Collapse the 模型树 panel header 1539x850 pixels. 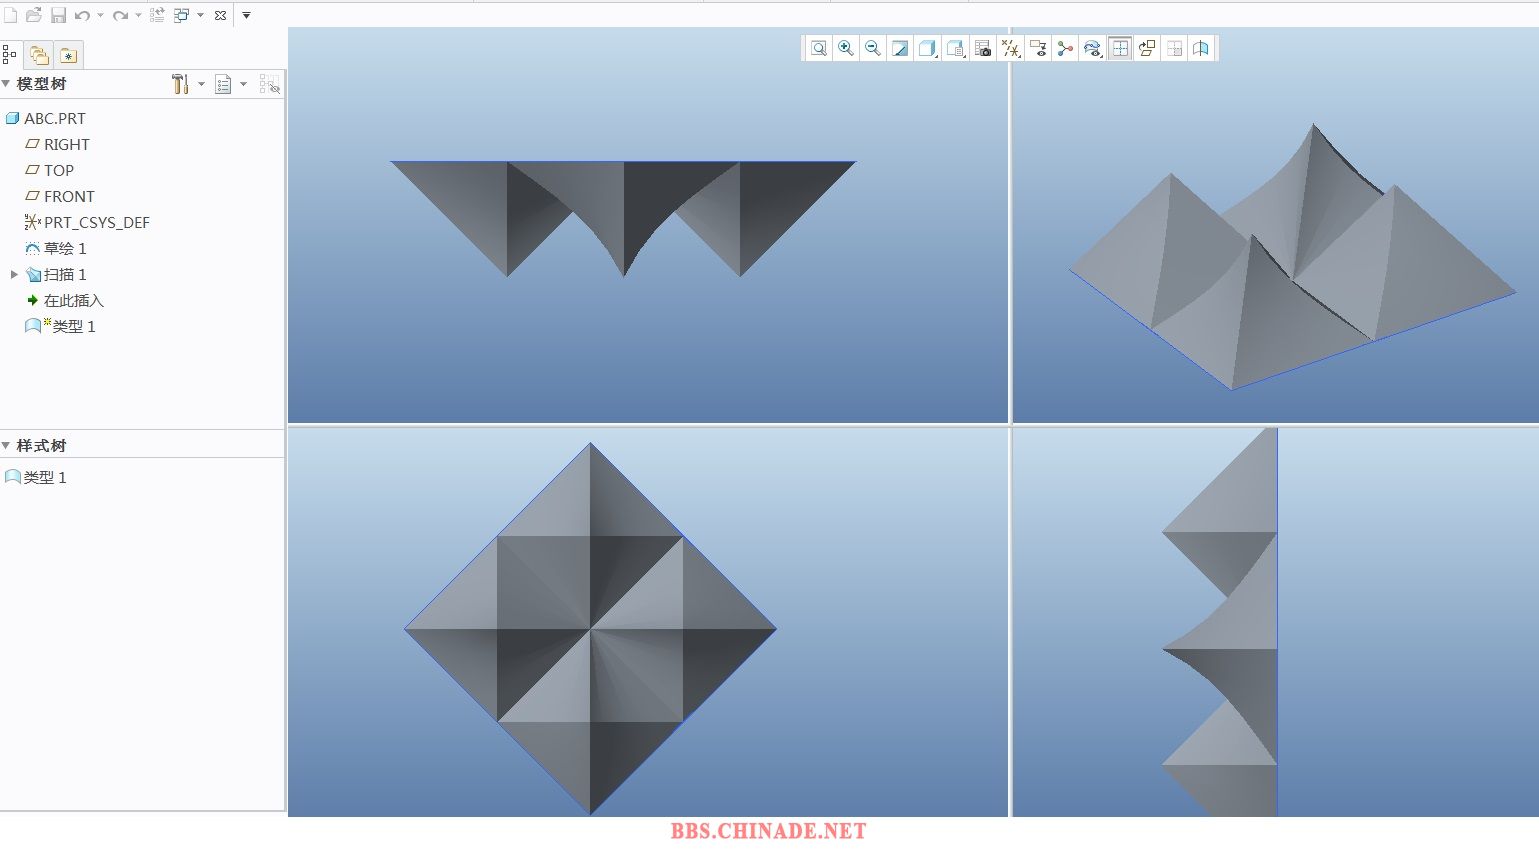tap(6, 84)
